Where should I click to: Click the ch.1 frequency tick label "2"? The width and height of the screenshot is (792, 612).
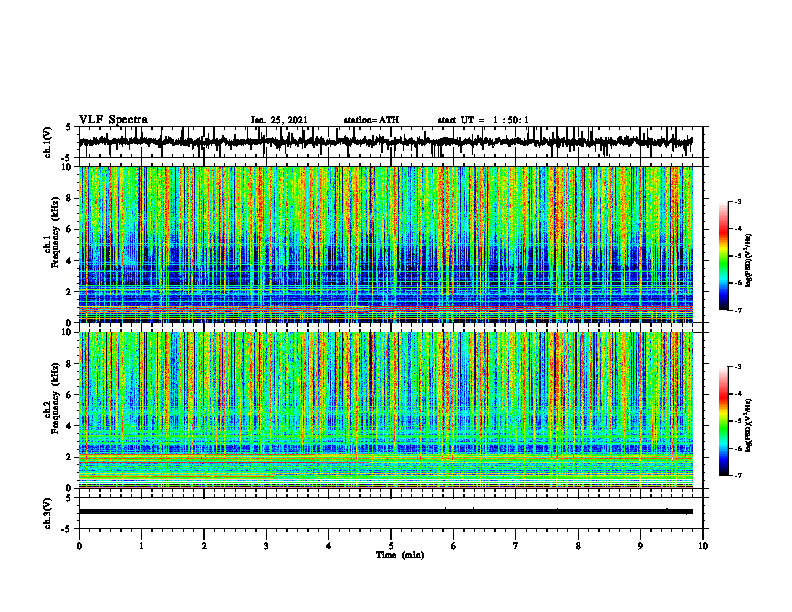click(70, 291)
